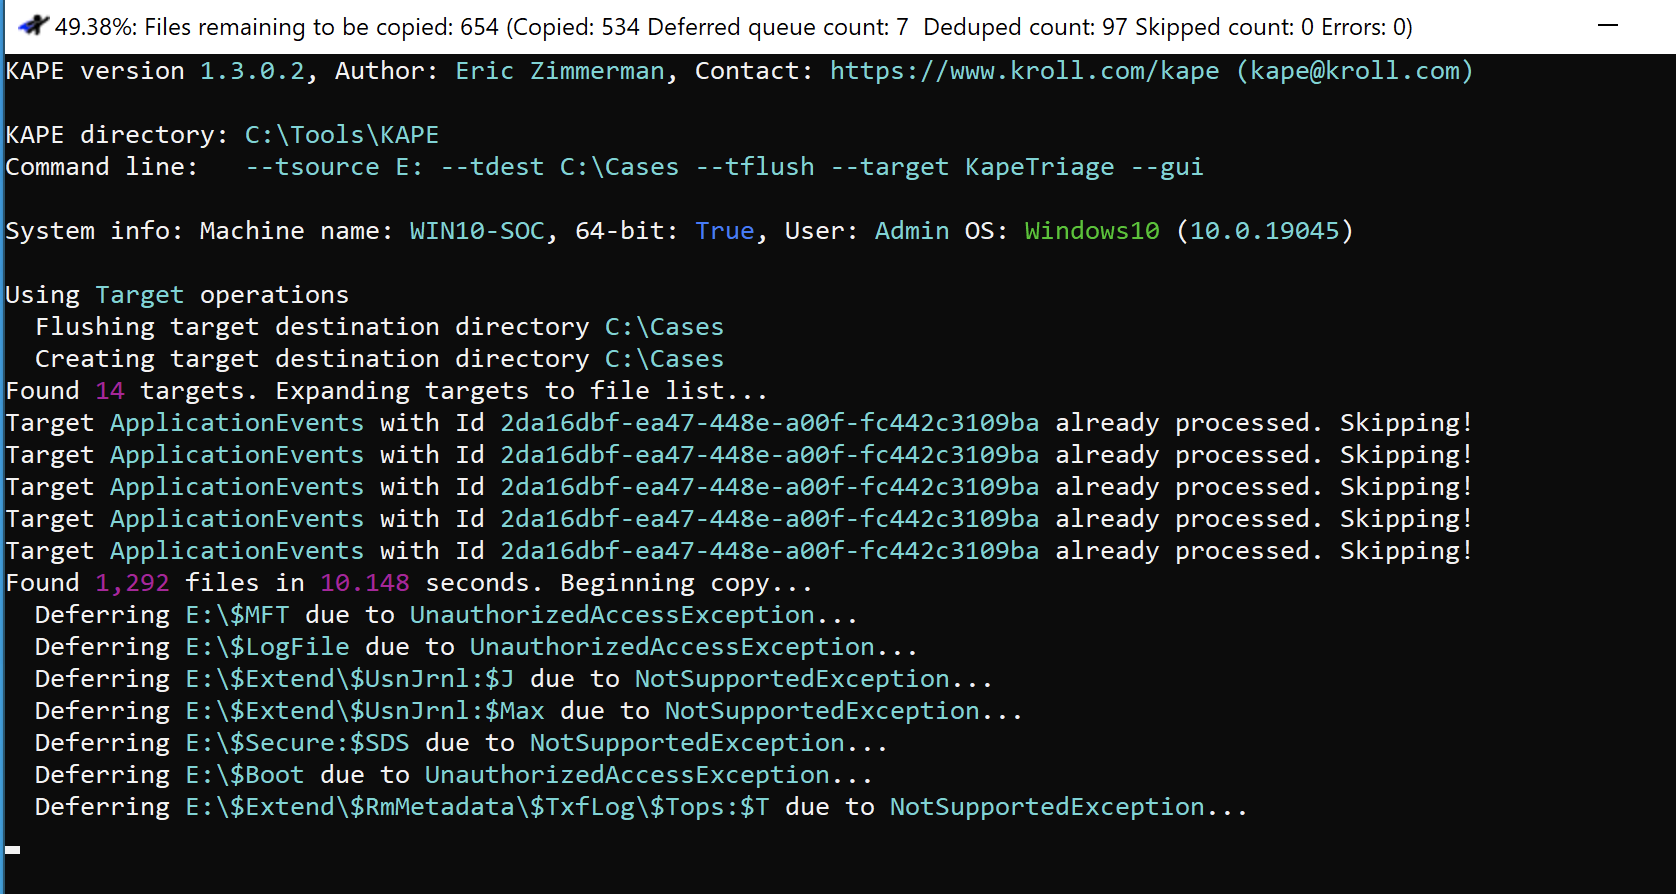Screen dimensions: 1676x894
Task: Select the machine name WIN10-SOC
Action: pyautogui.click(x=477, y=231)
